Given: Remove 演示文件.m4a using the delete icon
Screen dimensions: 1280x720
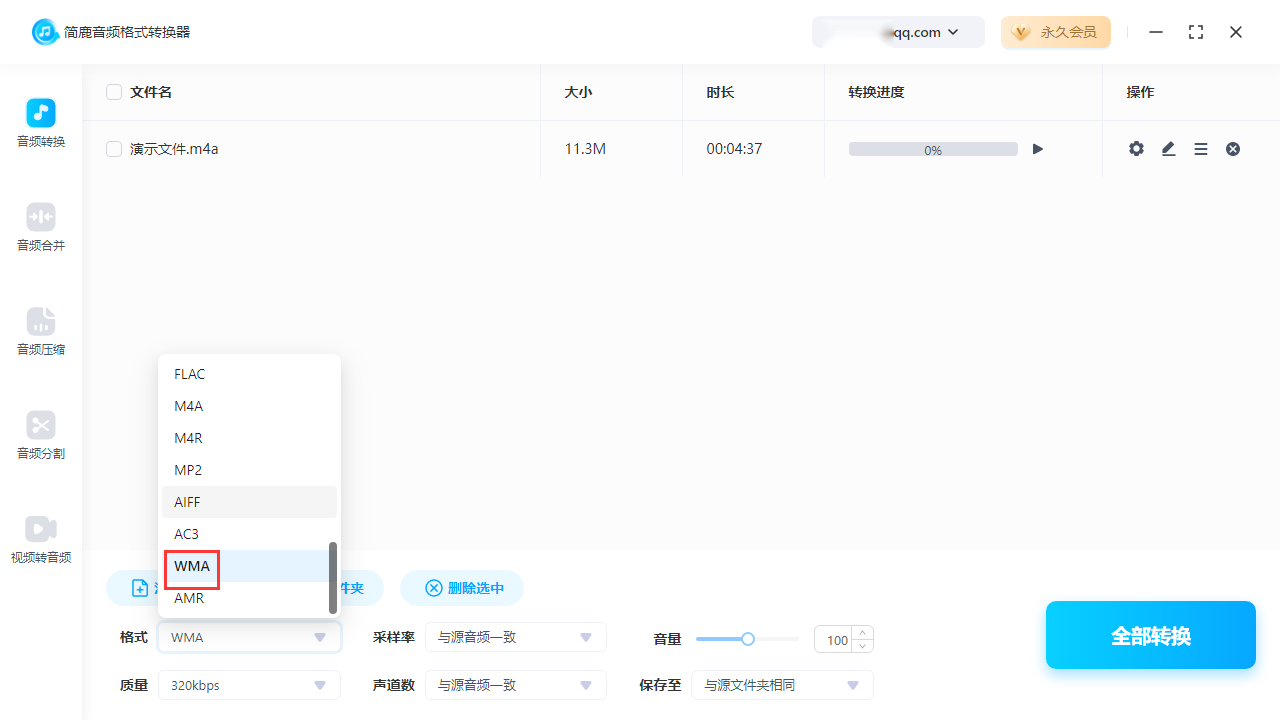Looking at the screenshot, I should coord(1233,148).
